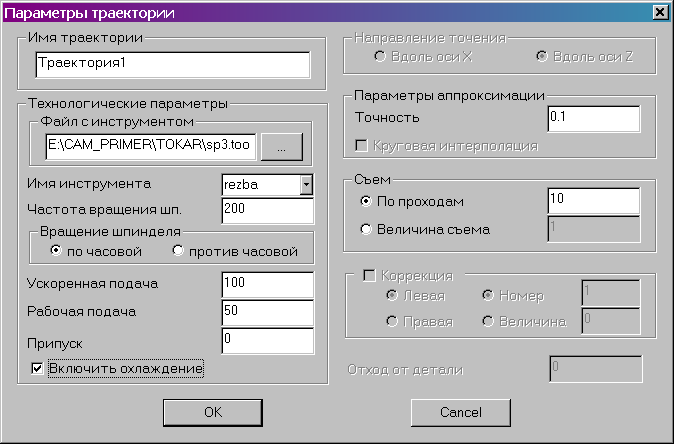
Task: Confirm settings with the OK button
Action: pyautogui.click(x=213, y=413)
